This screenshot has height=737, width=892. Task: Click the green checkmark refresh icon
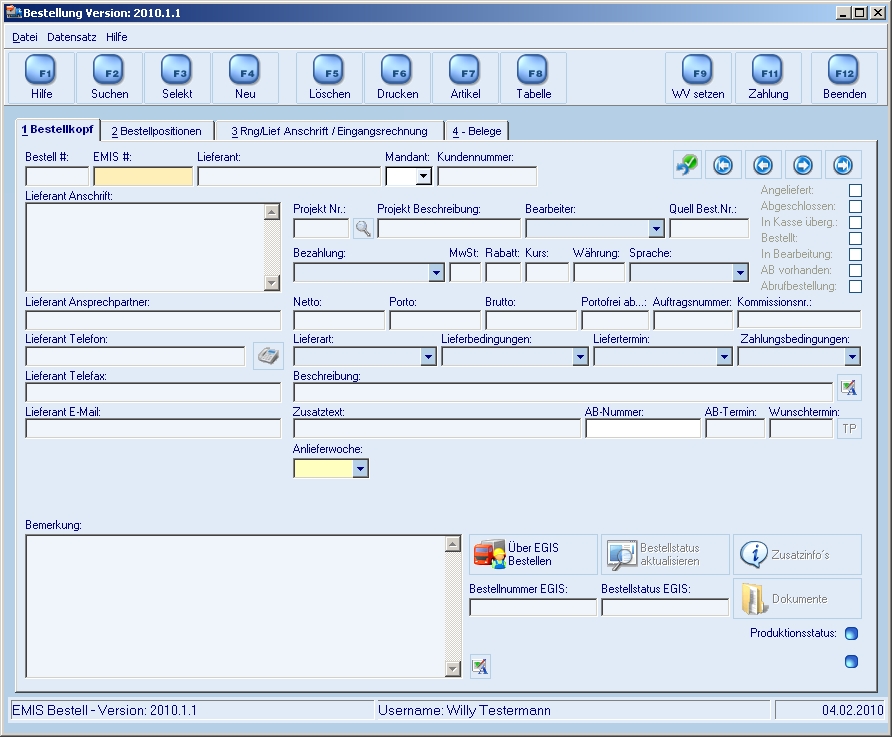tap(687, 165)
